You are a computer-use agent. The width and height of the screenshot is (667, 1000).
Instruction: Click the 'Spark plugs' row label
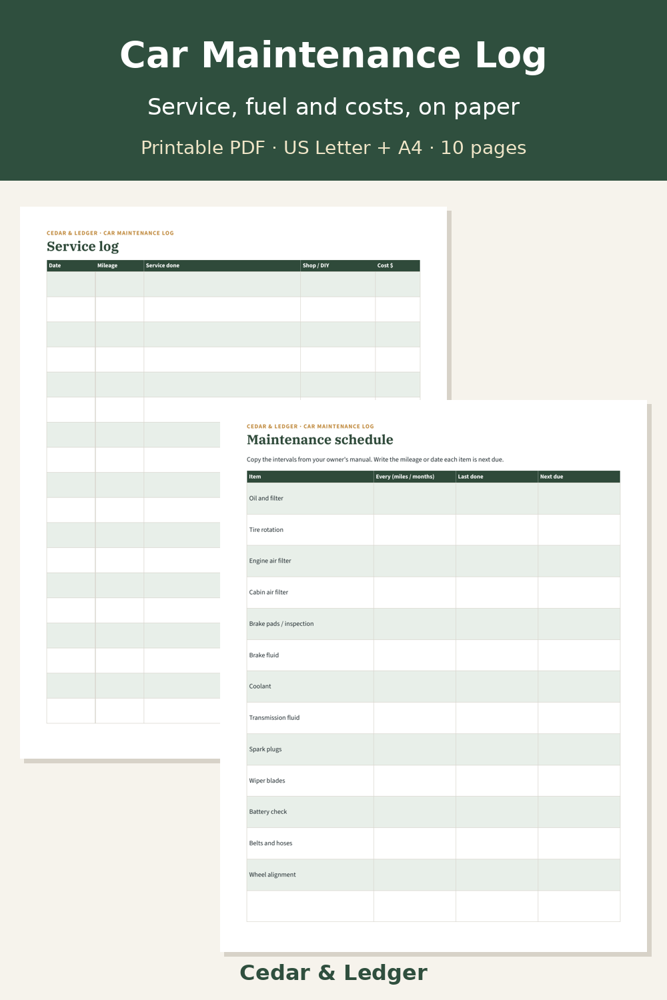coord(265,749)
